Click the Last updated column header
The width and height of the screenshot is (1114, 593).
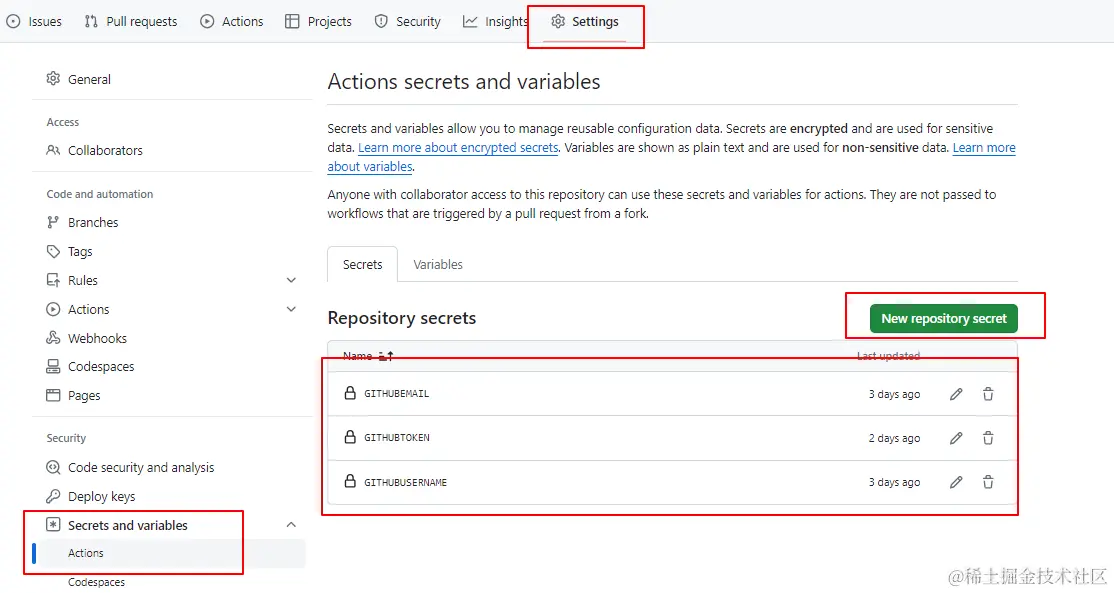point(888,356)
